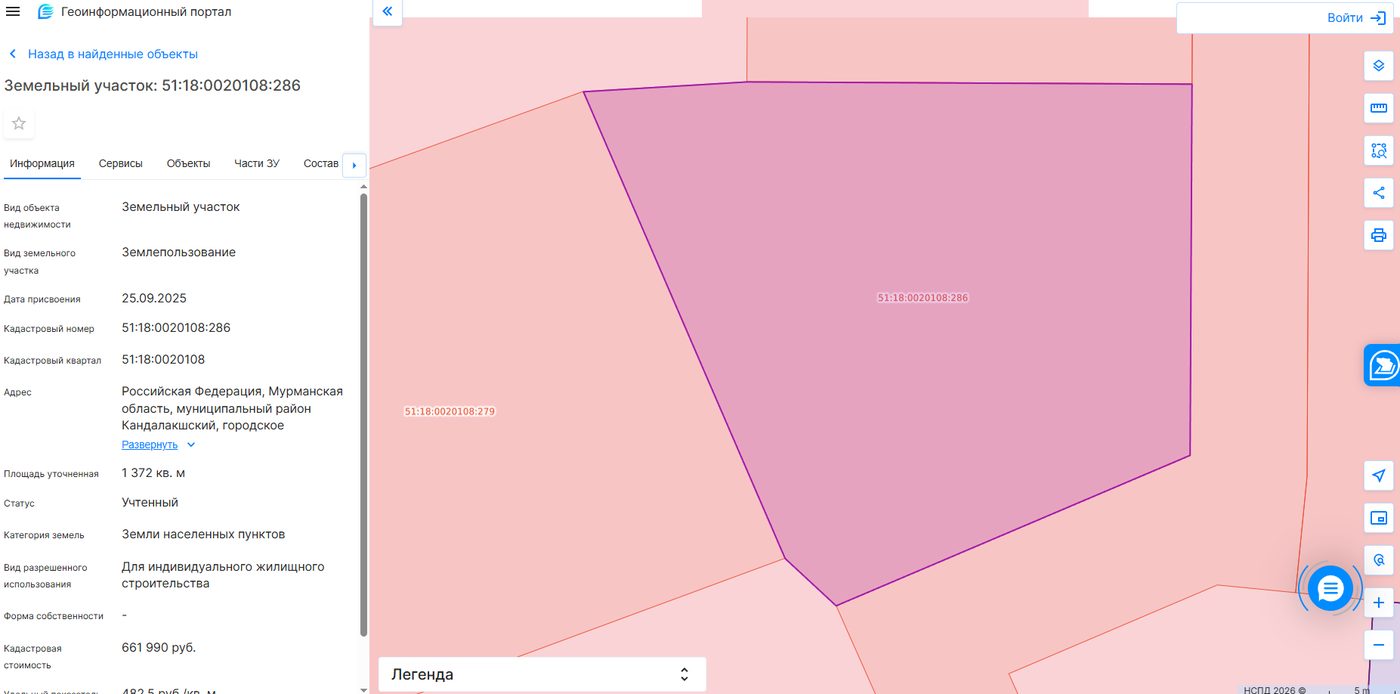Click the info panel vertical scrollbar
1400x694 pixels.
364,414
